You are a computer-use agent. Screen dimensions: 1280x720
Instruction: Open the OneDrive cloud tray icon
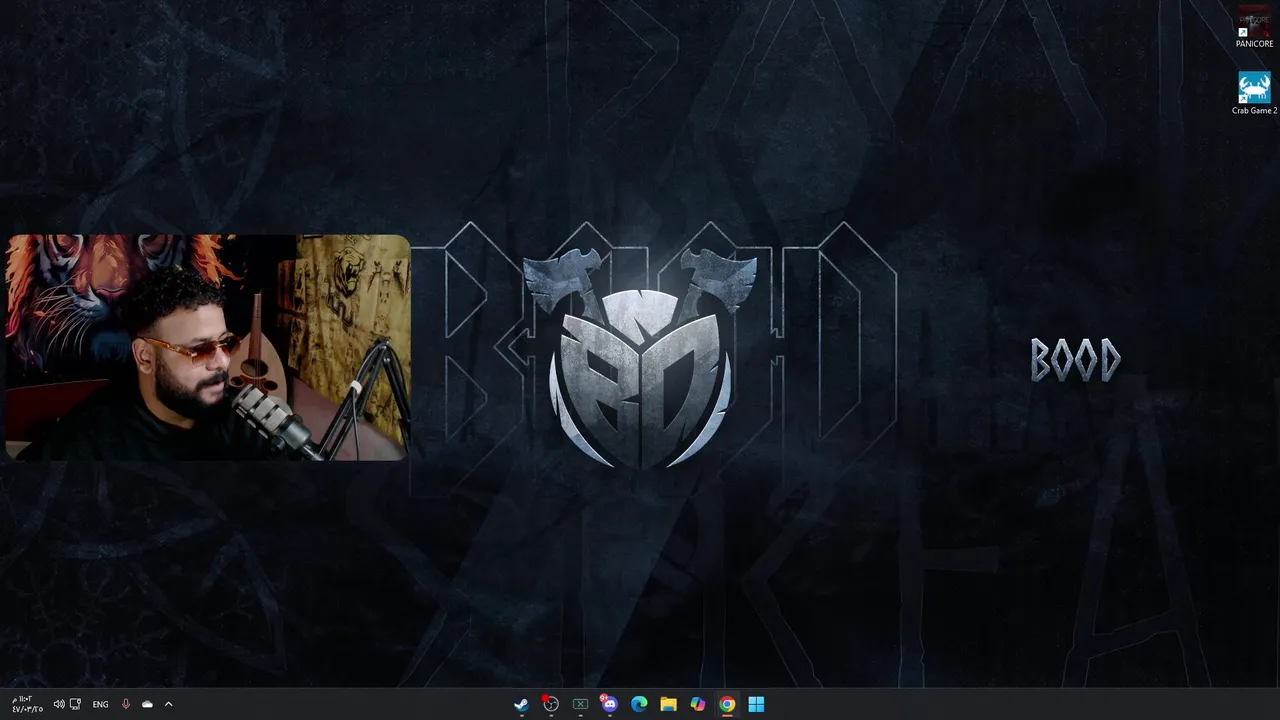point(147,704)
